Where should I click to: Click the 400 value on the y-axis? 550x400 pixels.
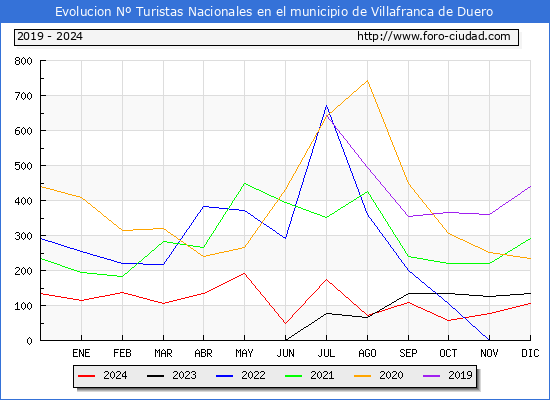(x=23, y=201)
